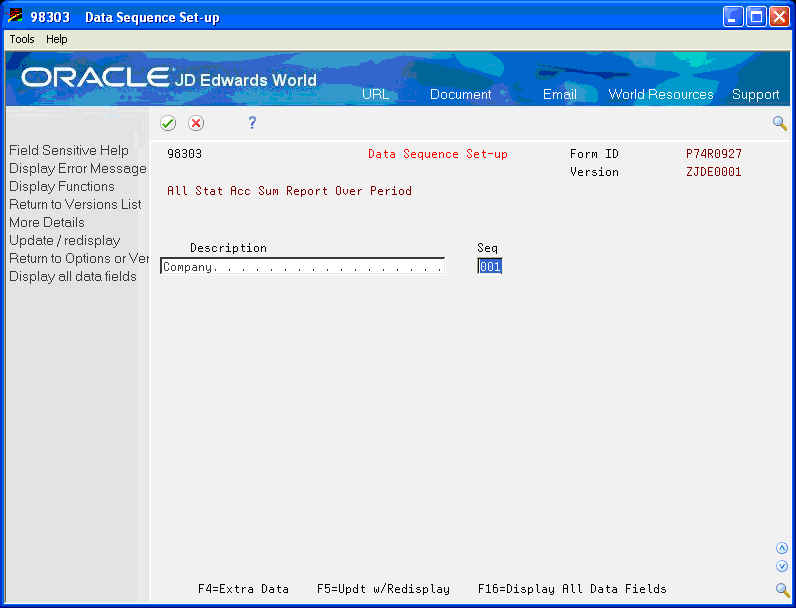Click the Company description field

point(303,266)
